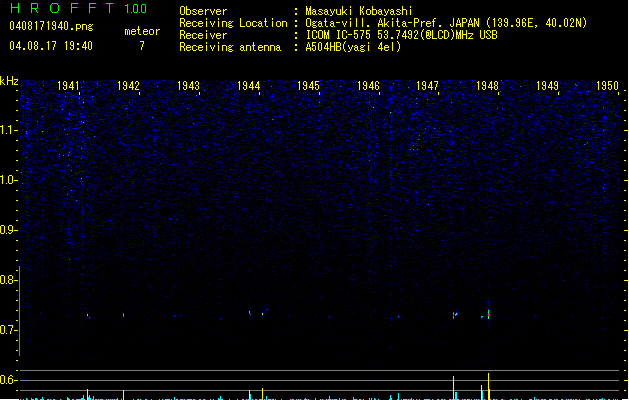Screen dimensions: 629x400
Task: Click the kHz axis unit label
Action: click(x=9, y=81)
